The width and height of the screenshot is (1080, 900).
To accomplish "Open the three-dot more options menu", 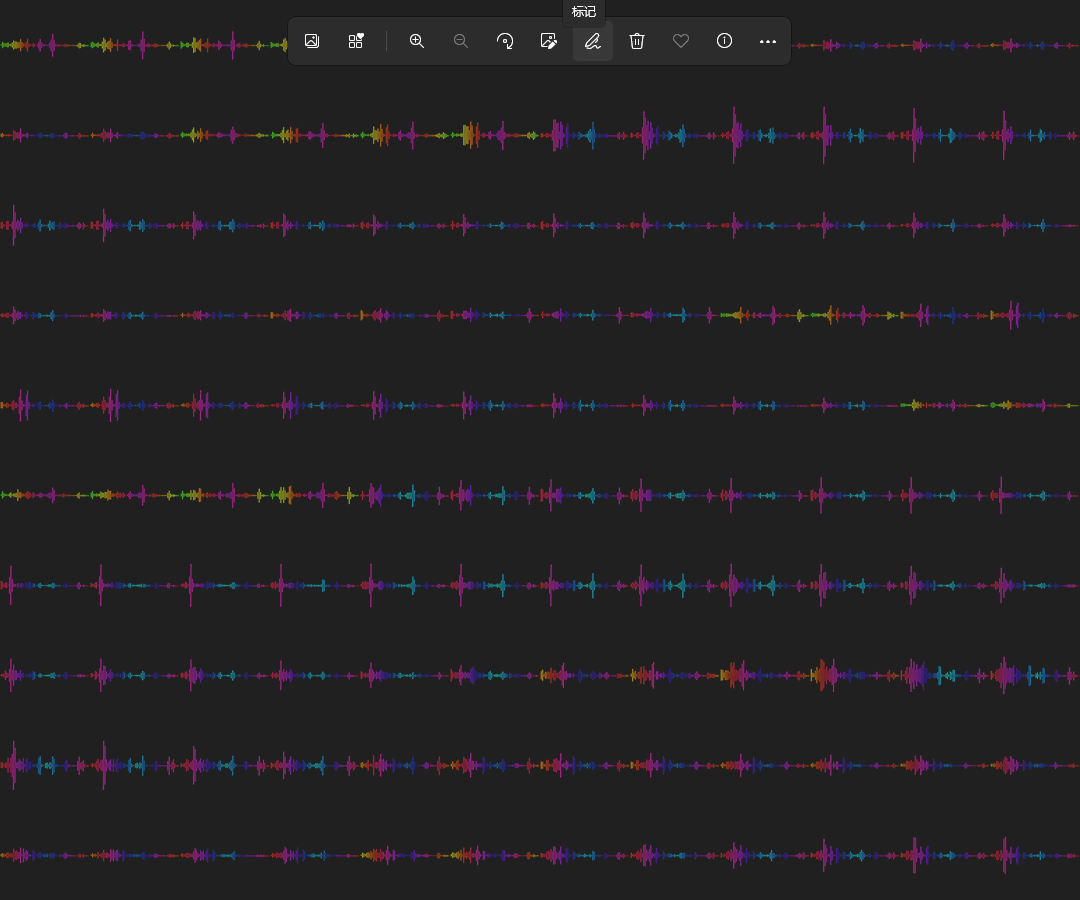I will 768,41.
